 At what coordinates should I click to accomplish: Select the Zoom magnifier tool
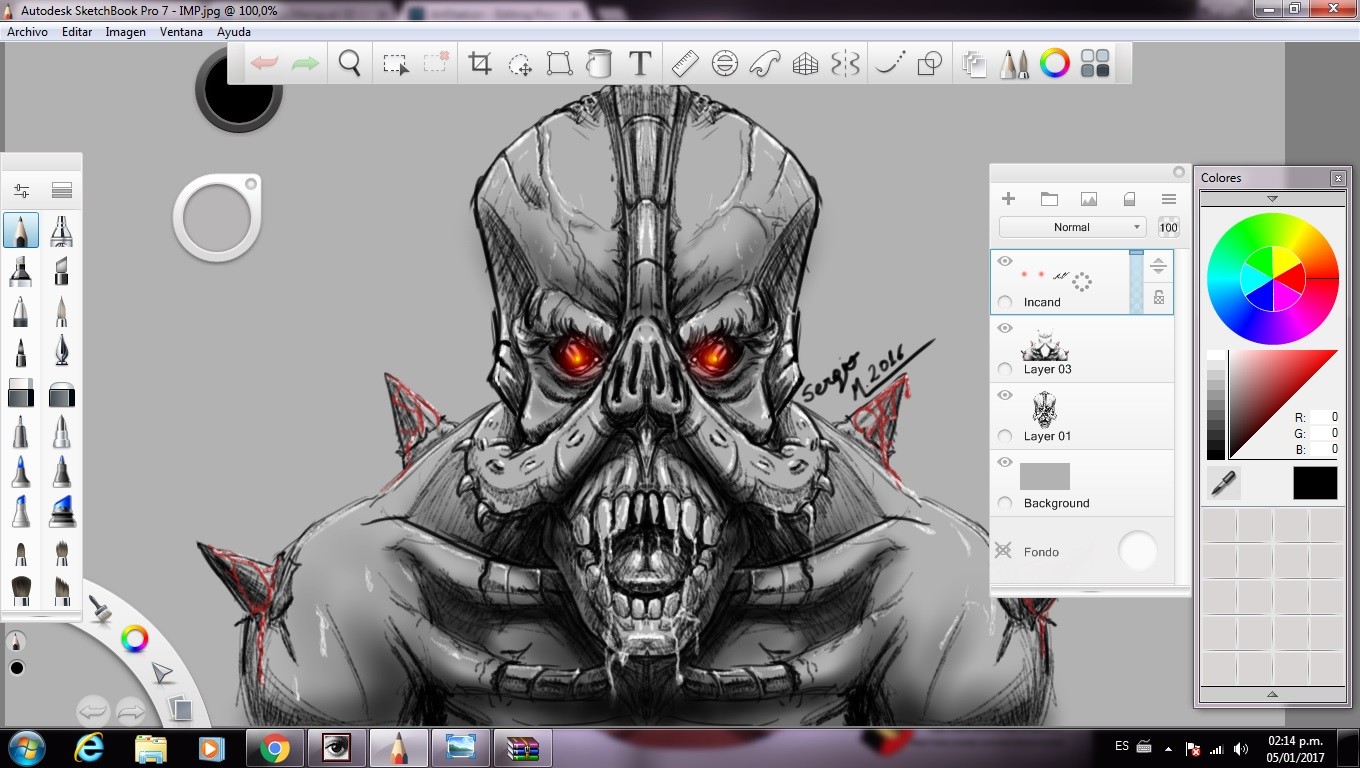tap(349, 64)
